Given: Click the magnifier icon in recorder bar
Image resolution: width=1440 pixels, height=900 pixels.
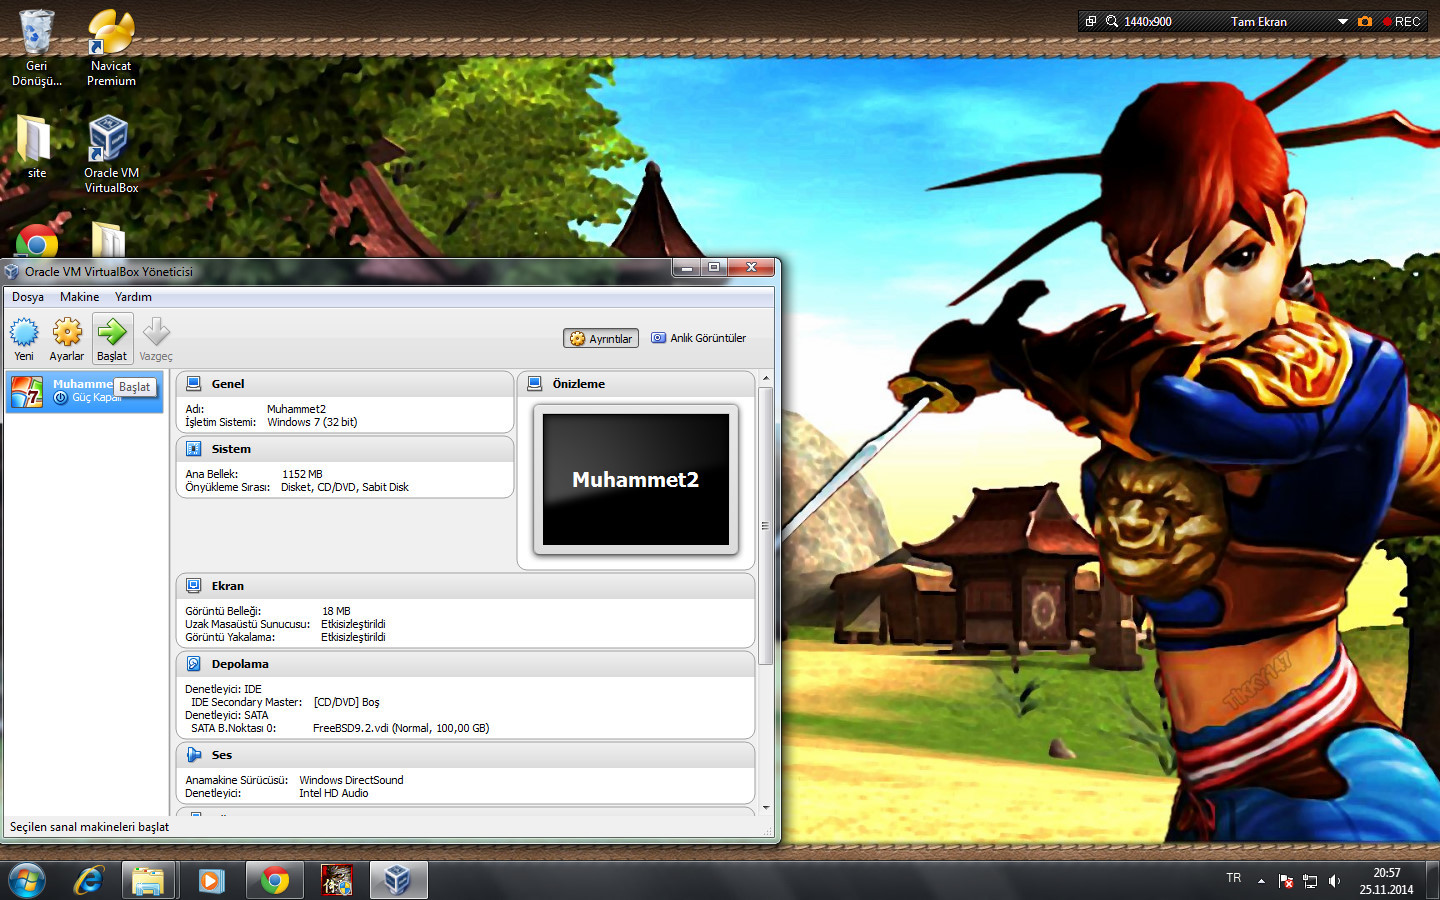Looking at the screenshot, I should tap(1112, 21).
